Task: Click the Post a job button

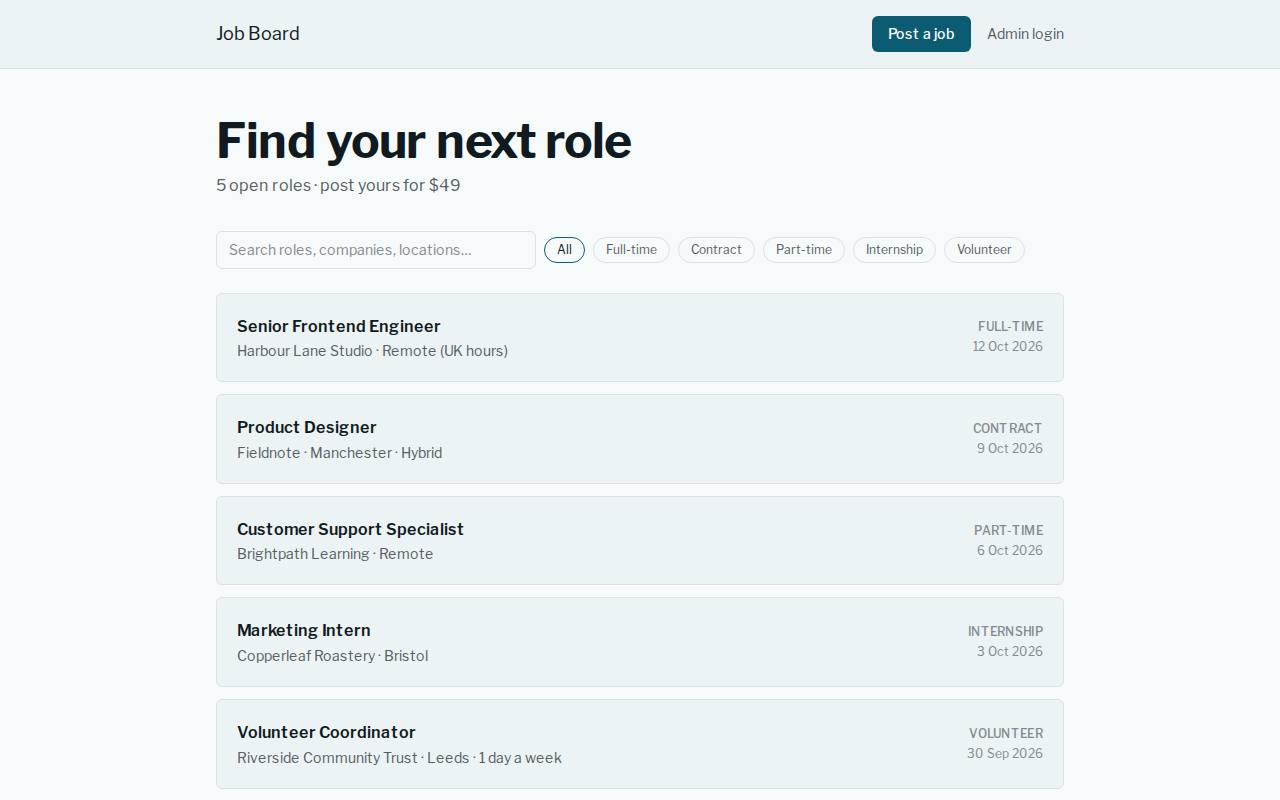Action: [921, 34]
